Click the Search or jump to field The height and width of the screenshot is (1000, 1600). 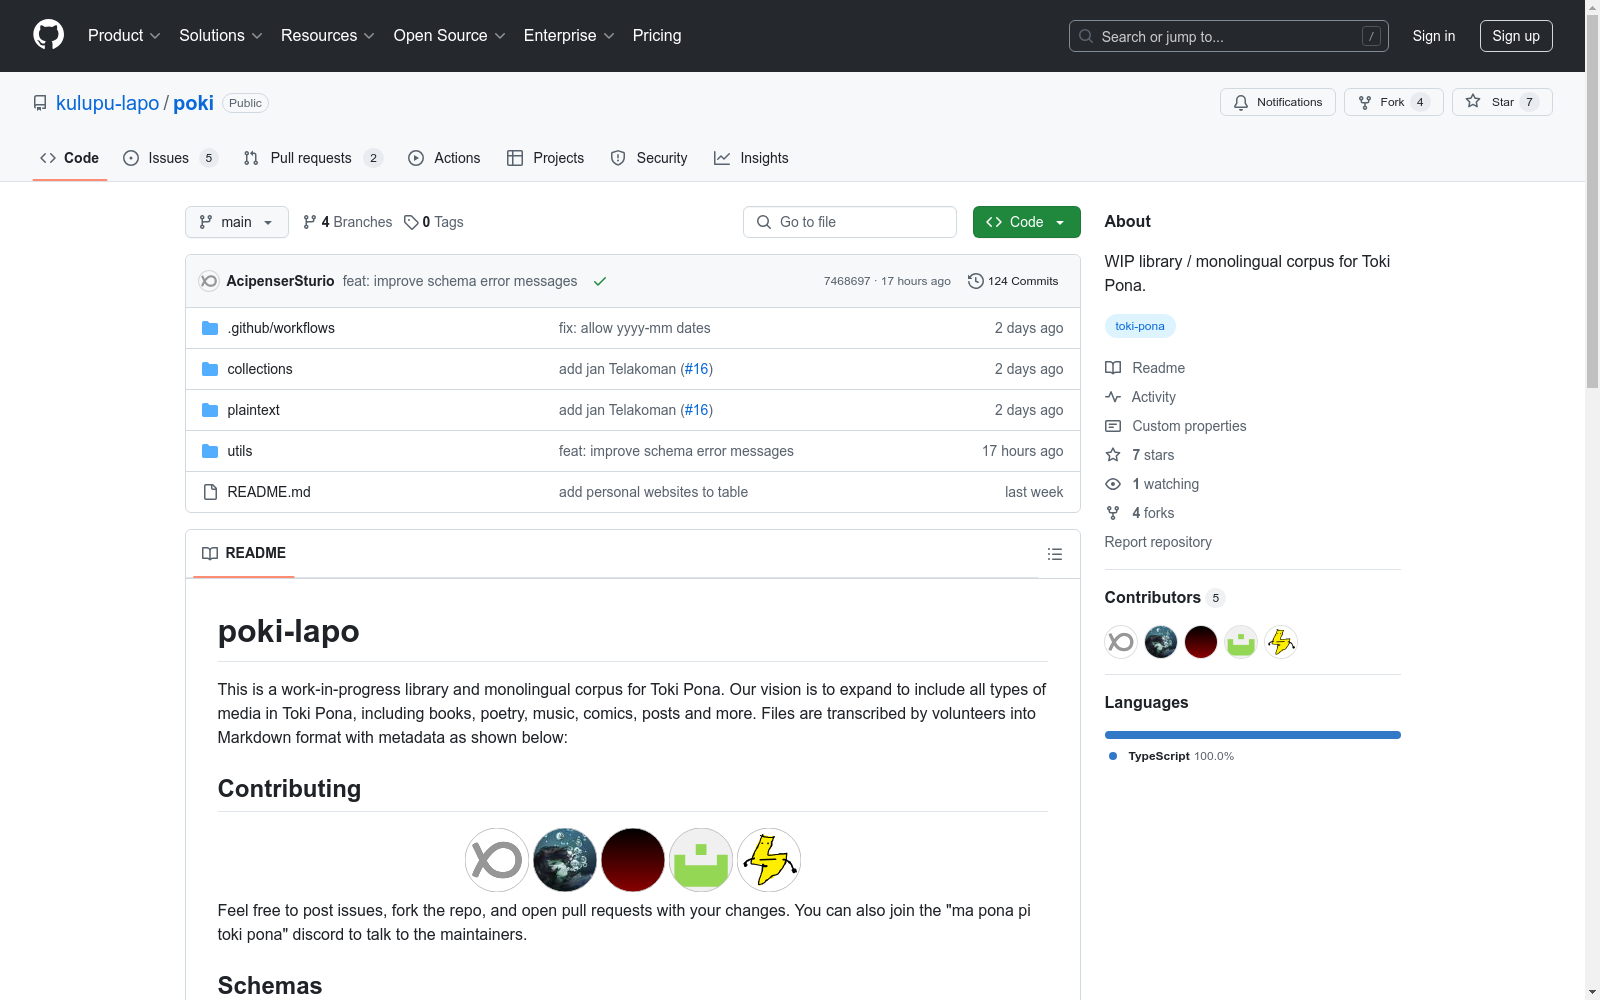1229,36
